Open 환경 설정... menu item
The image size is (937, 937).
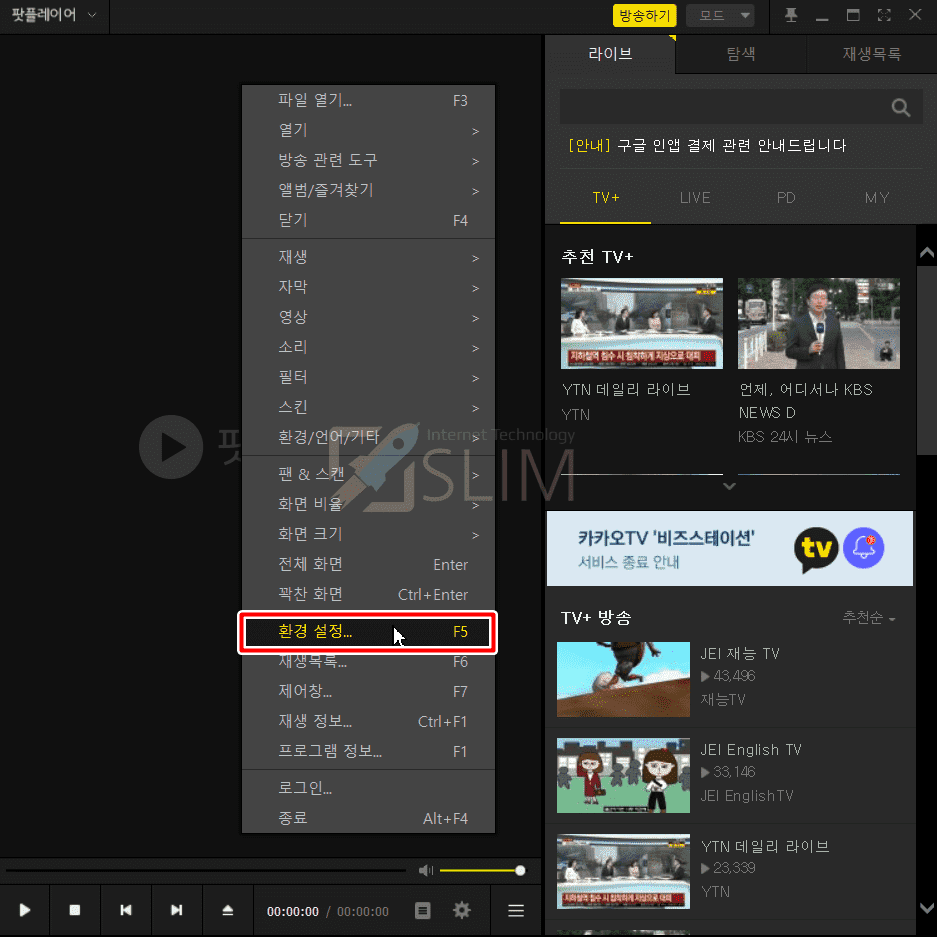pos(368,632)
